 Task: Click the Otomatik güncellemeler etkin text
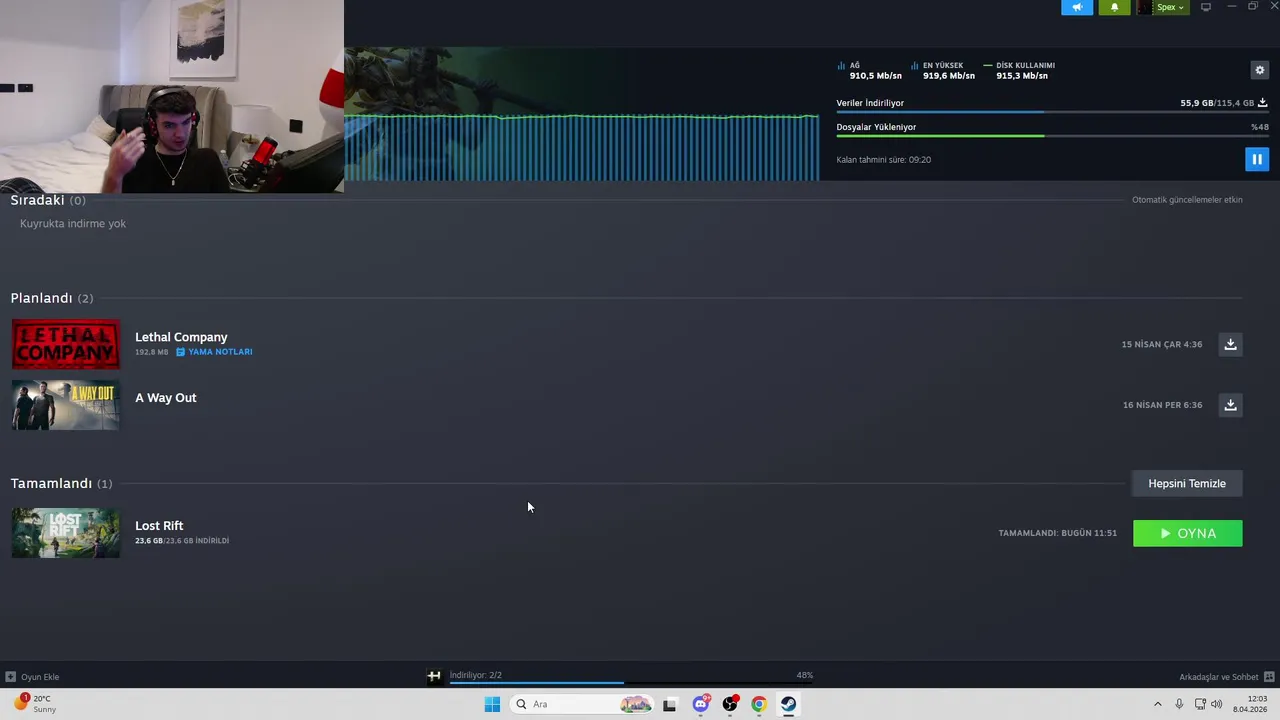pyautogui.click(x=1187, y=200)
